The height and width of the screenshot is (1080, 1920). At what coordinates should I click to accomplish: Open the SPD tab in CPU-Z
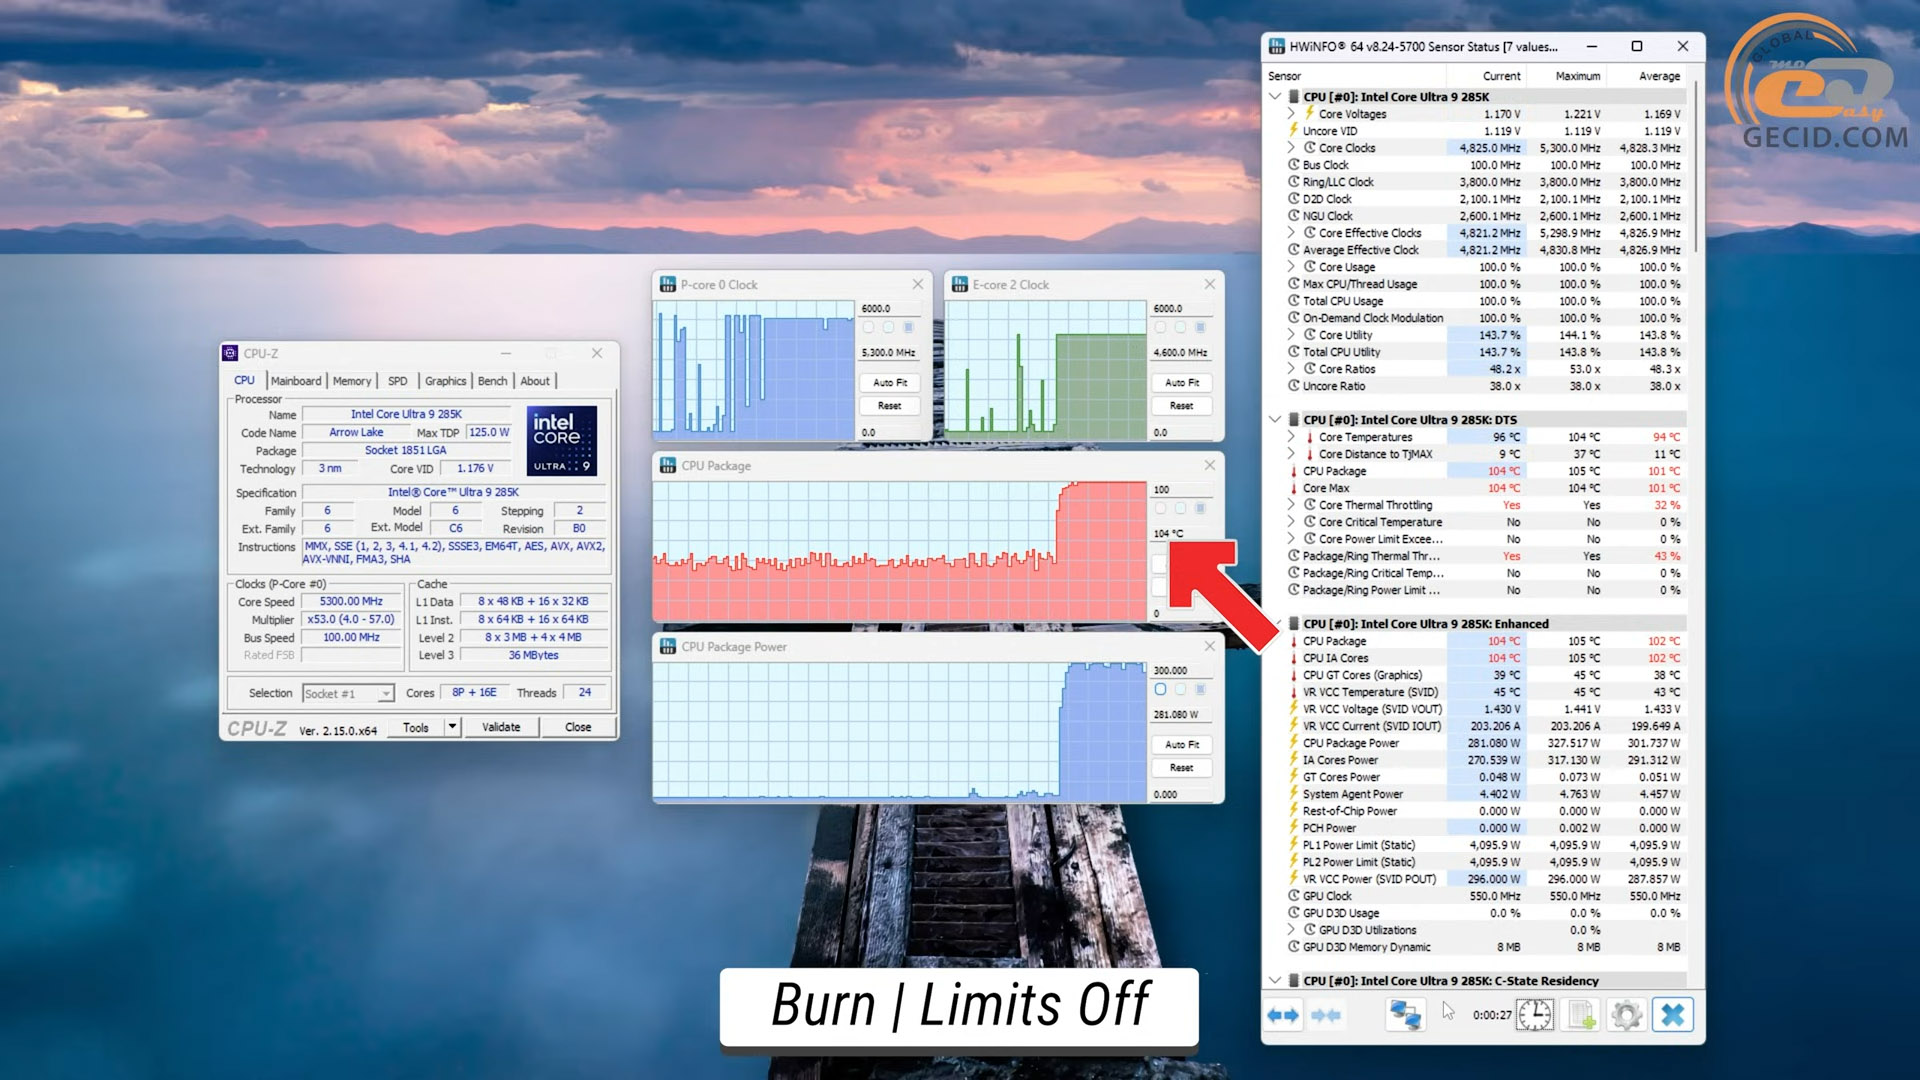click(398, 381)
